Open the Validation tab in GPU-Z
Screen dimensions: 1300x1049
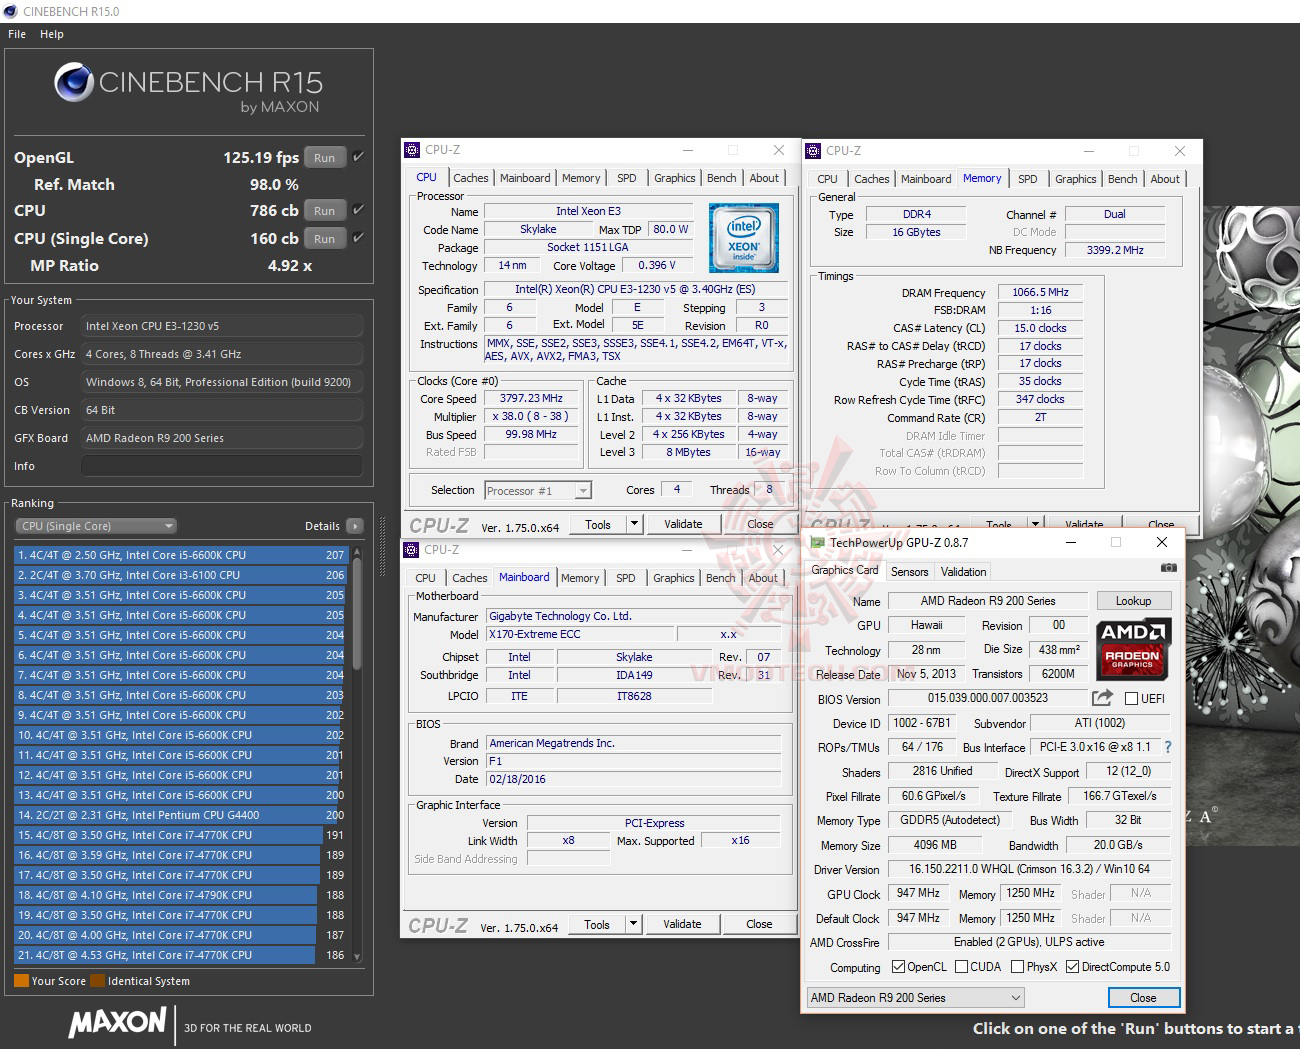(x=964, y=572)
